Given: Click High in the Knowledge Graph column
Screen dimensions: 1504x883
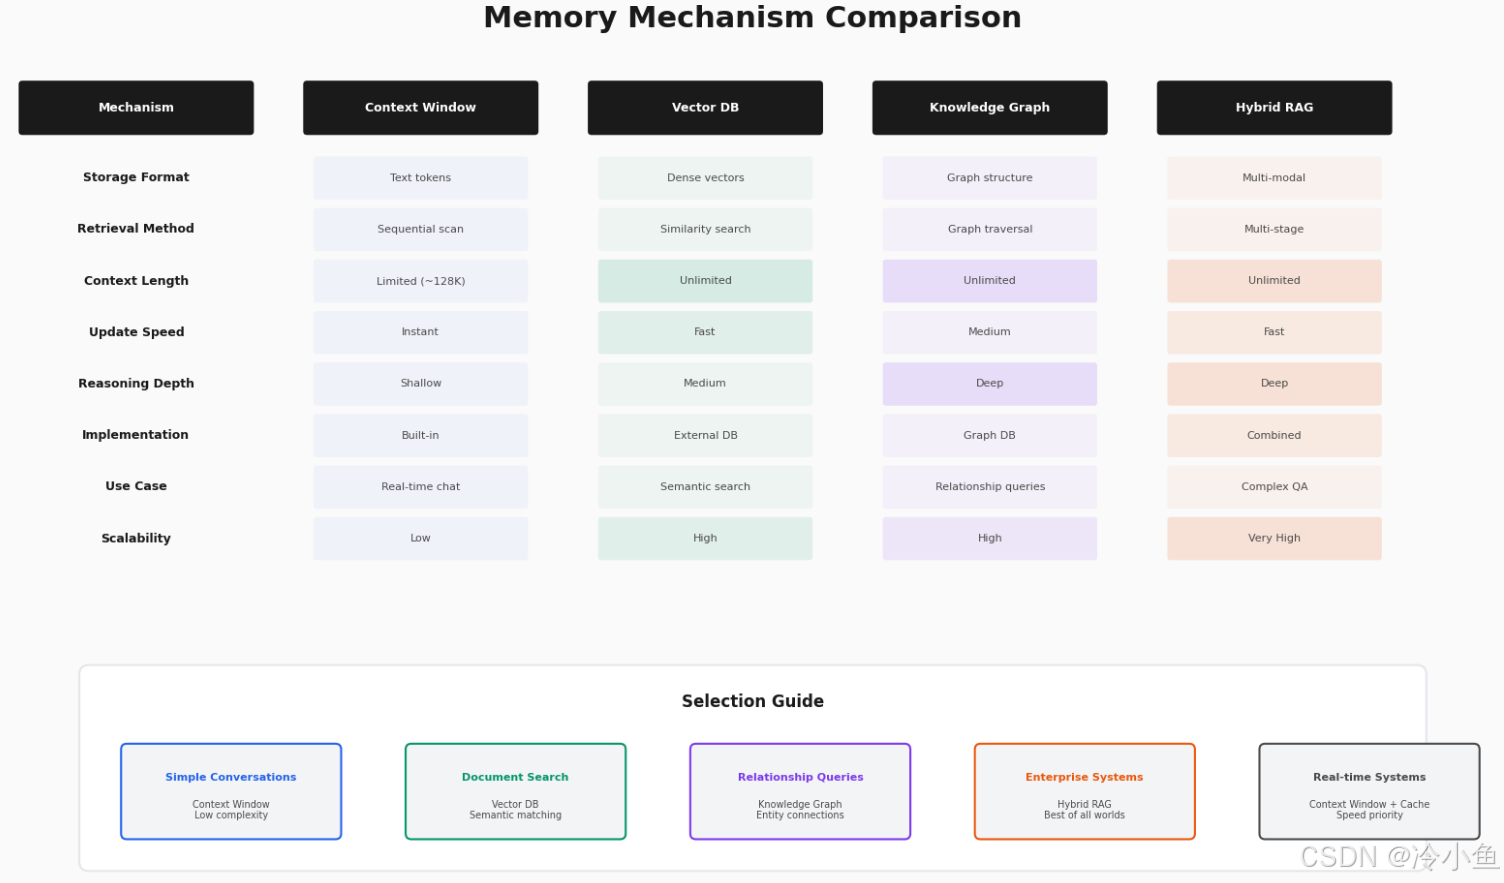Looking at the screenshot, I should click(990, 538).
